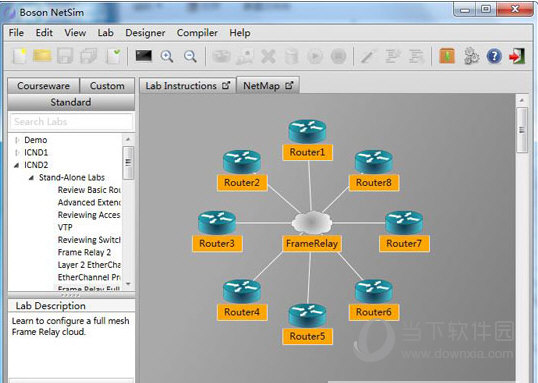Select the Review Basic Rou lab

(x=89, y=190)
